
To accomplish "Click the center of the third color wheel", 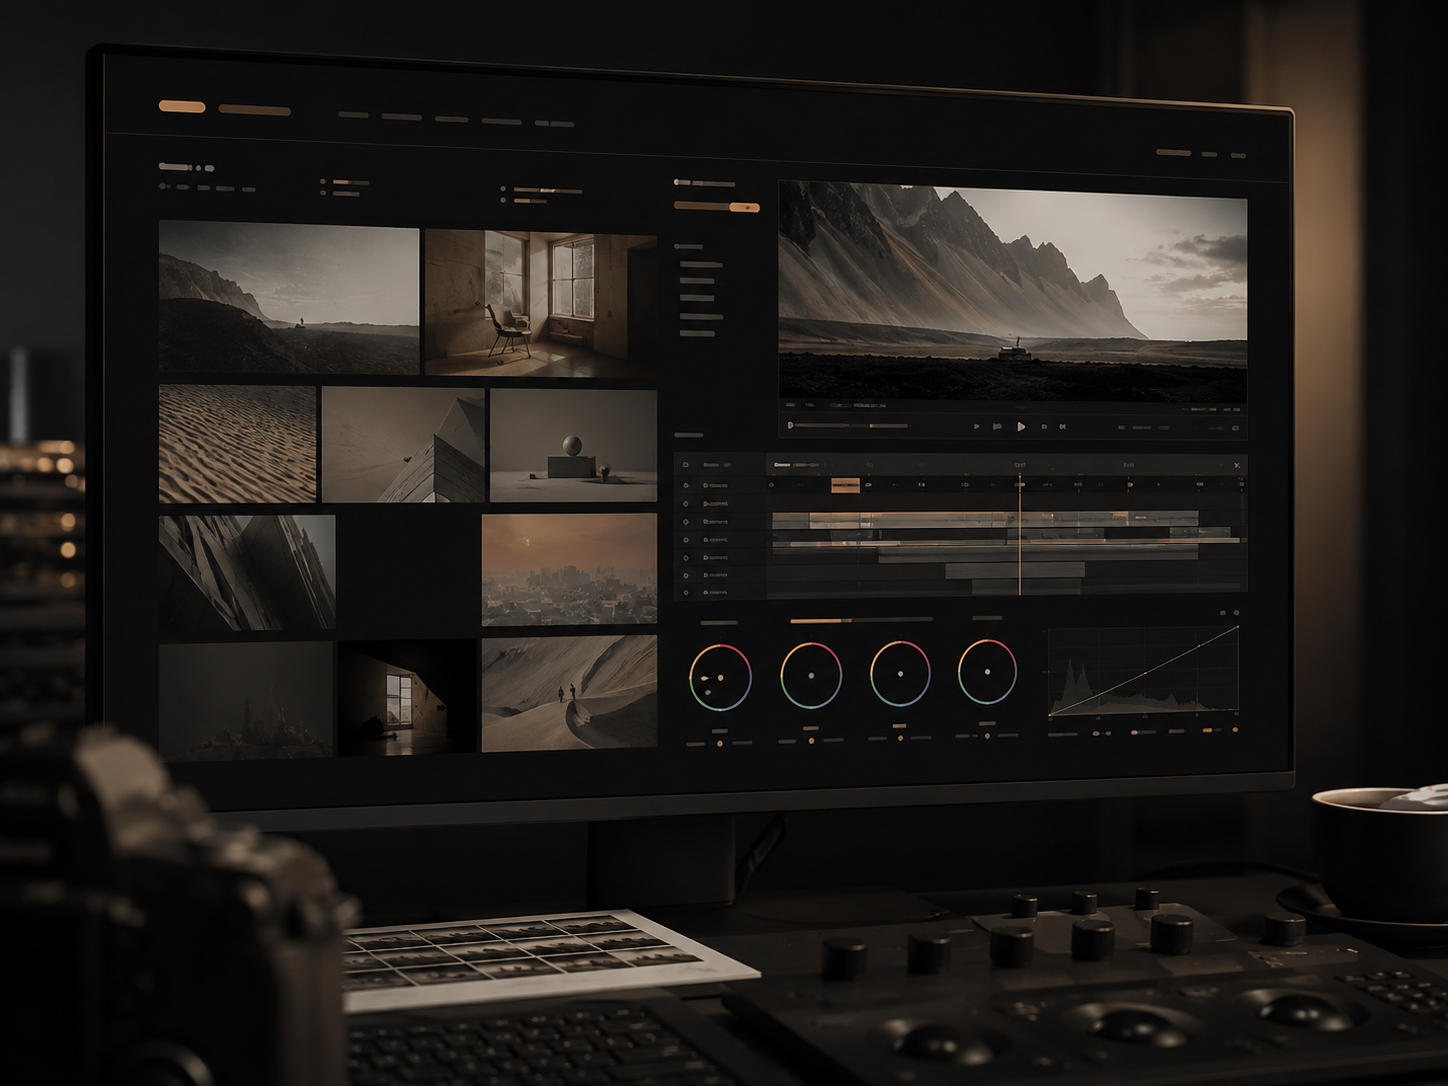I will (900, 674).
